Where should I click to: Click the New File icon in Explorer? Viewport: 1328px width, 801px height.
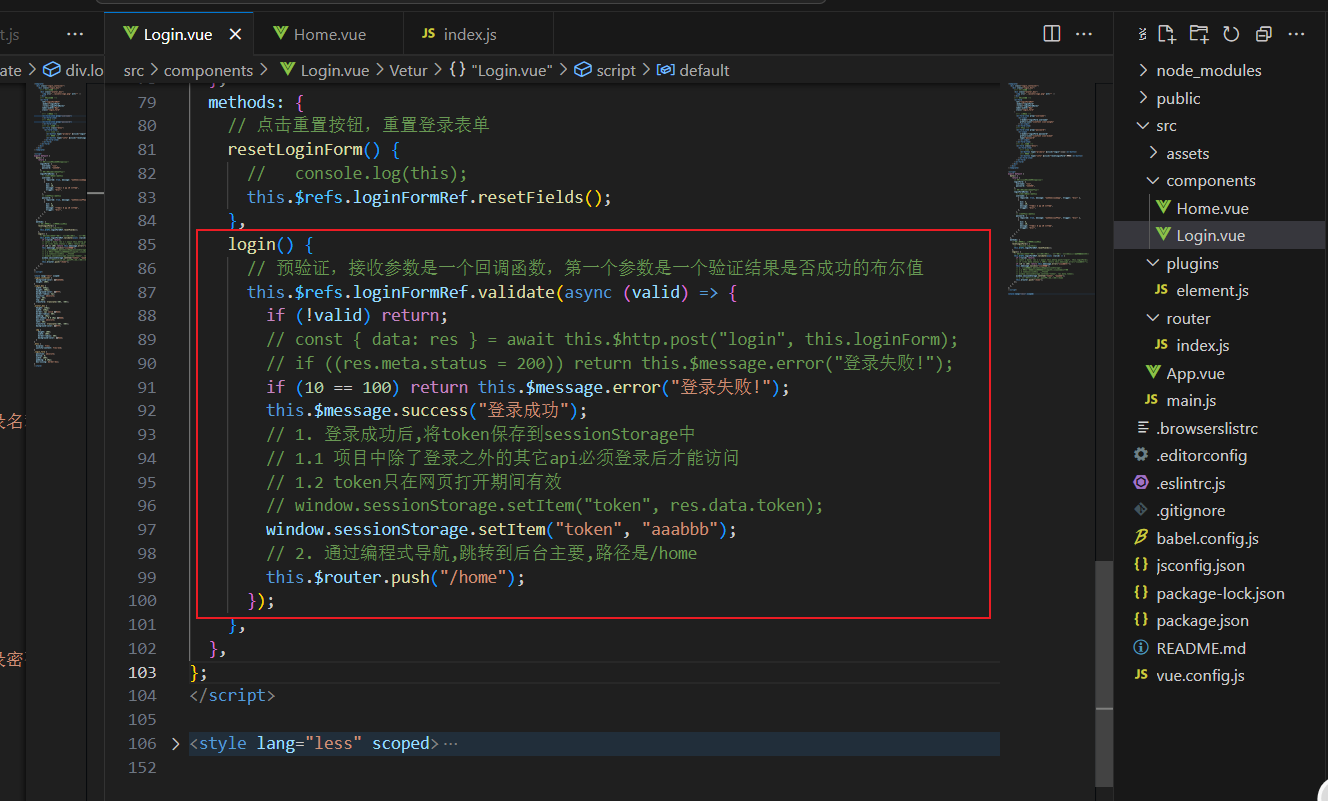[x=1167, y=34]
